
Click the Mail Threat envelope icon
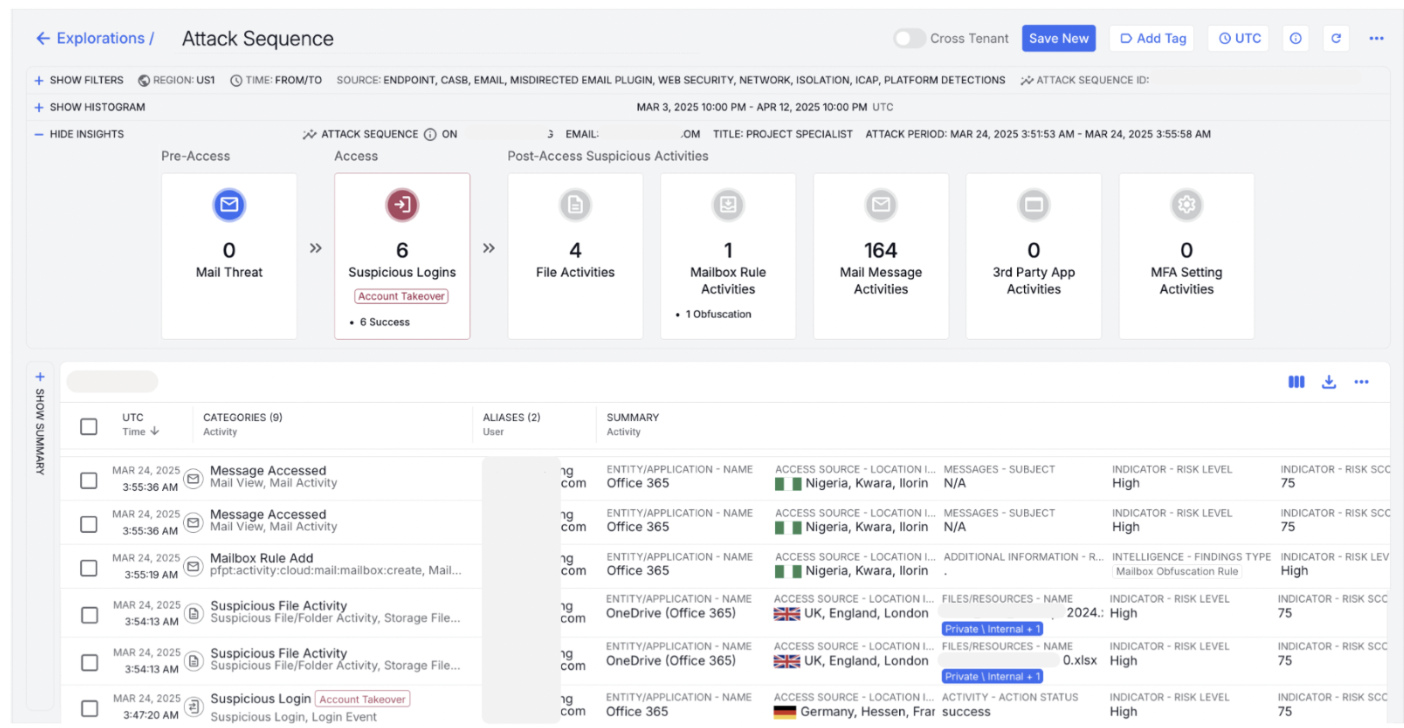(x=229, y=205)
